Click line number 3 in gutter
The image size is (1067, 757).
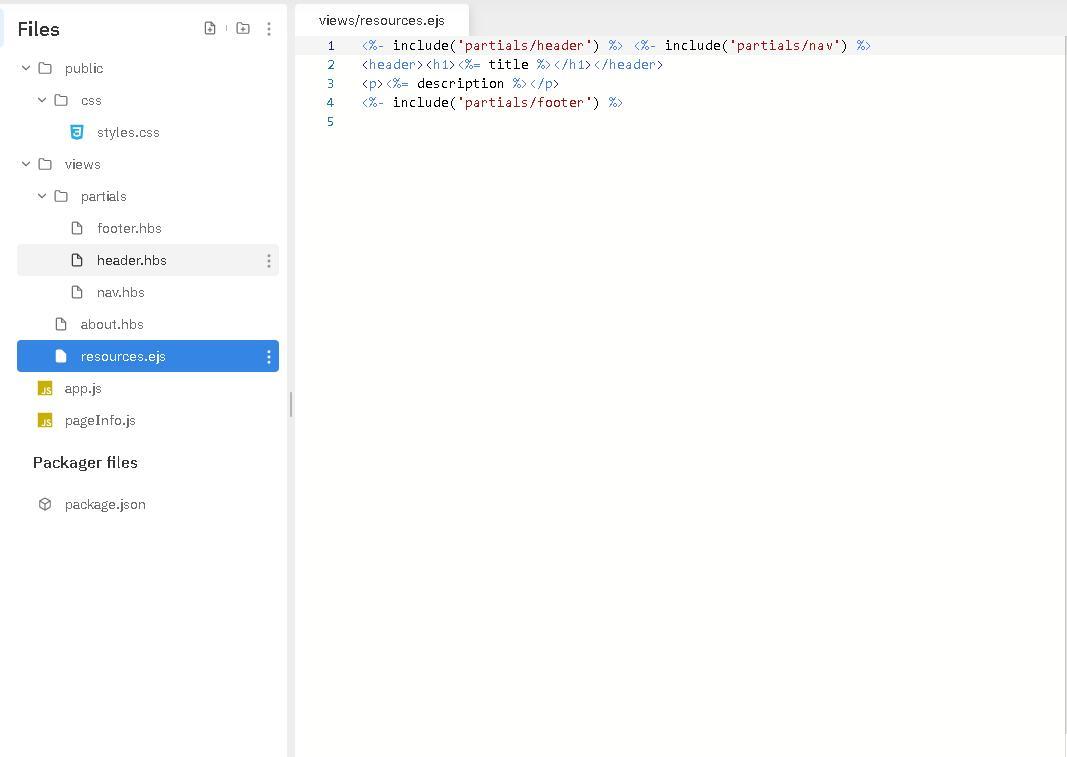[331, 84]
